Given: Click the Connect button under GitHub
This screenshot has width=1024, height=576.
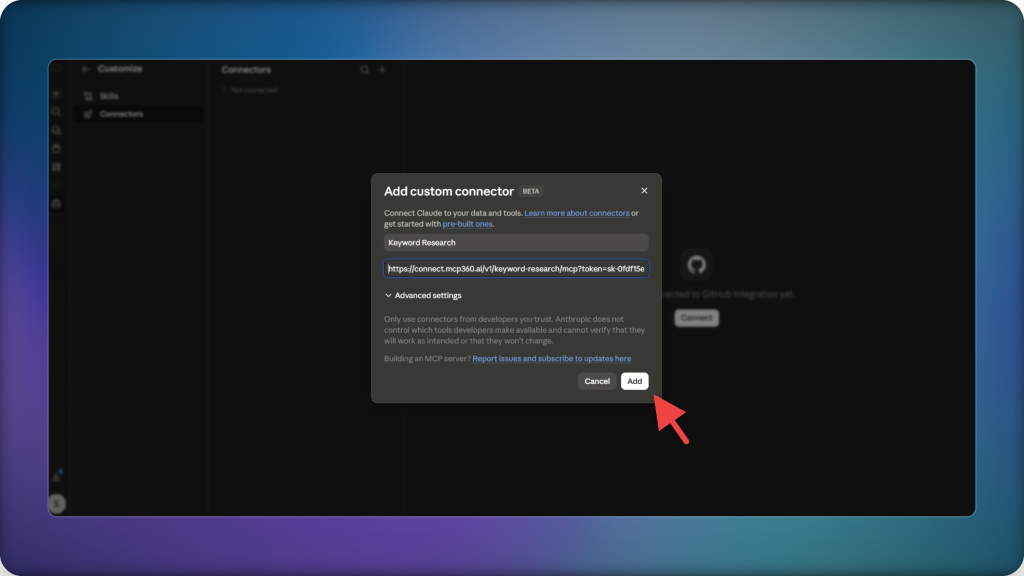Looking at the screenshot, I should coord(696,318).
